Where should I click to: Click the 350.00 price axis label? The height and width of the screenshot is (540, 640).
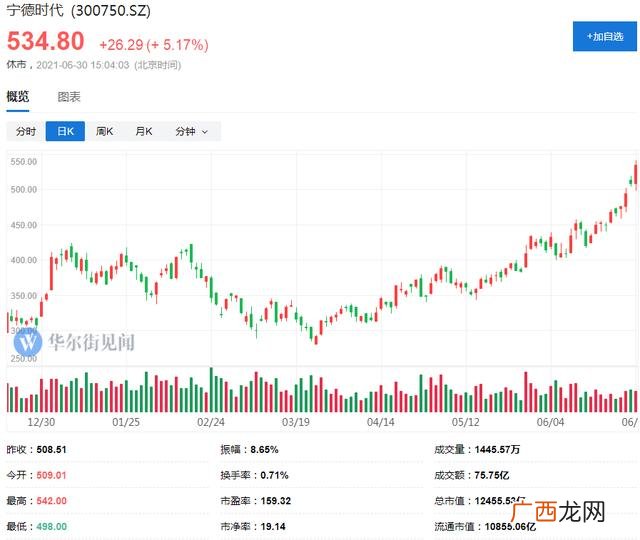point(24,296)
